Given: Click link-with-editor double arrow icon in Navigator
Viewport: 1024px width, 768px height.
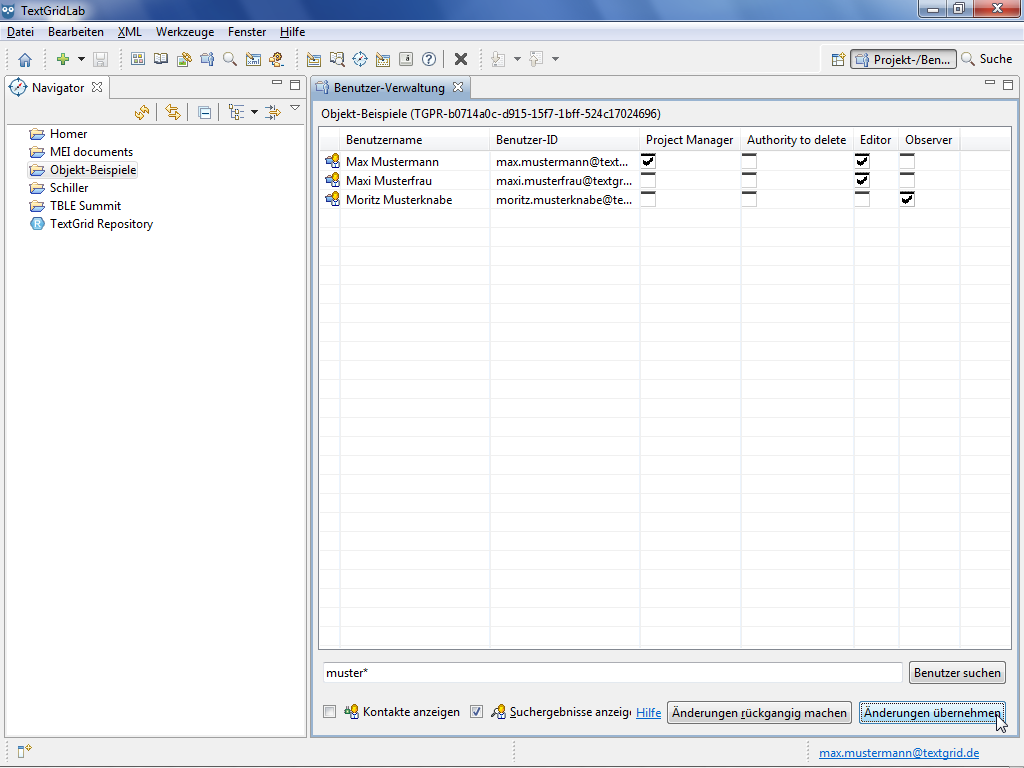Looking at the screenshot, I should coord(173,112).
